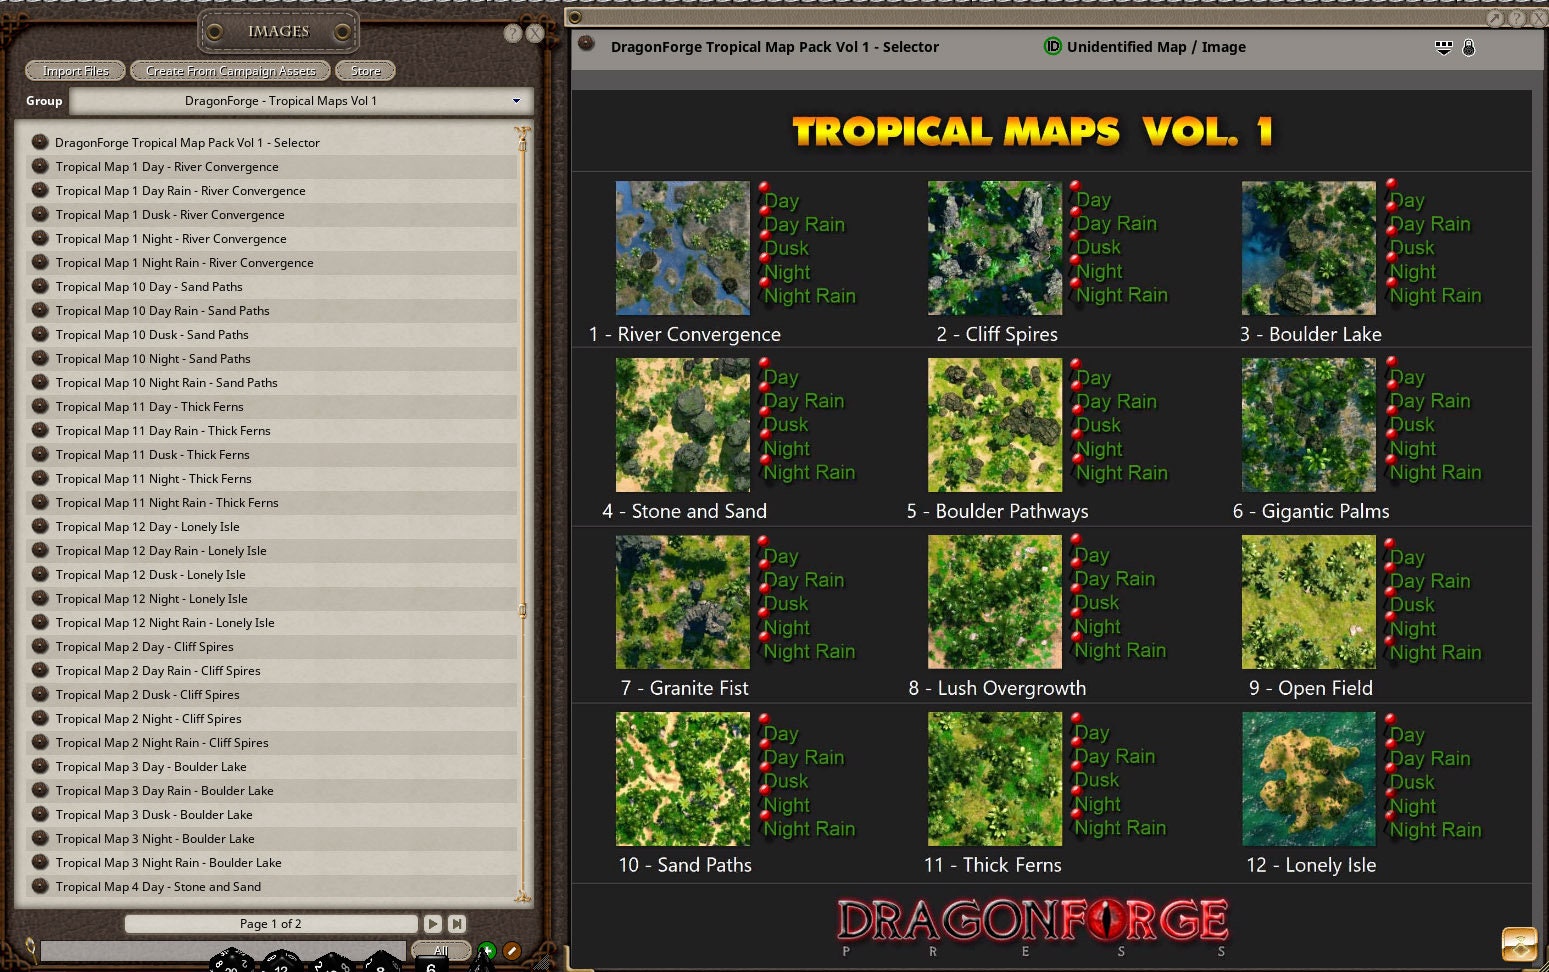Open Stone and Sand Day Rain link
Viewport: 1549px width, 972px height.
click(x=804, y=400)
